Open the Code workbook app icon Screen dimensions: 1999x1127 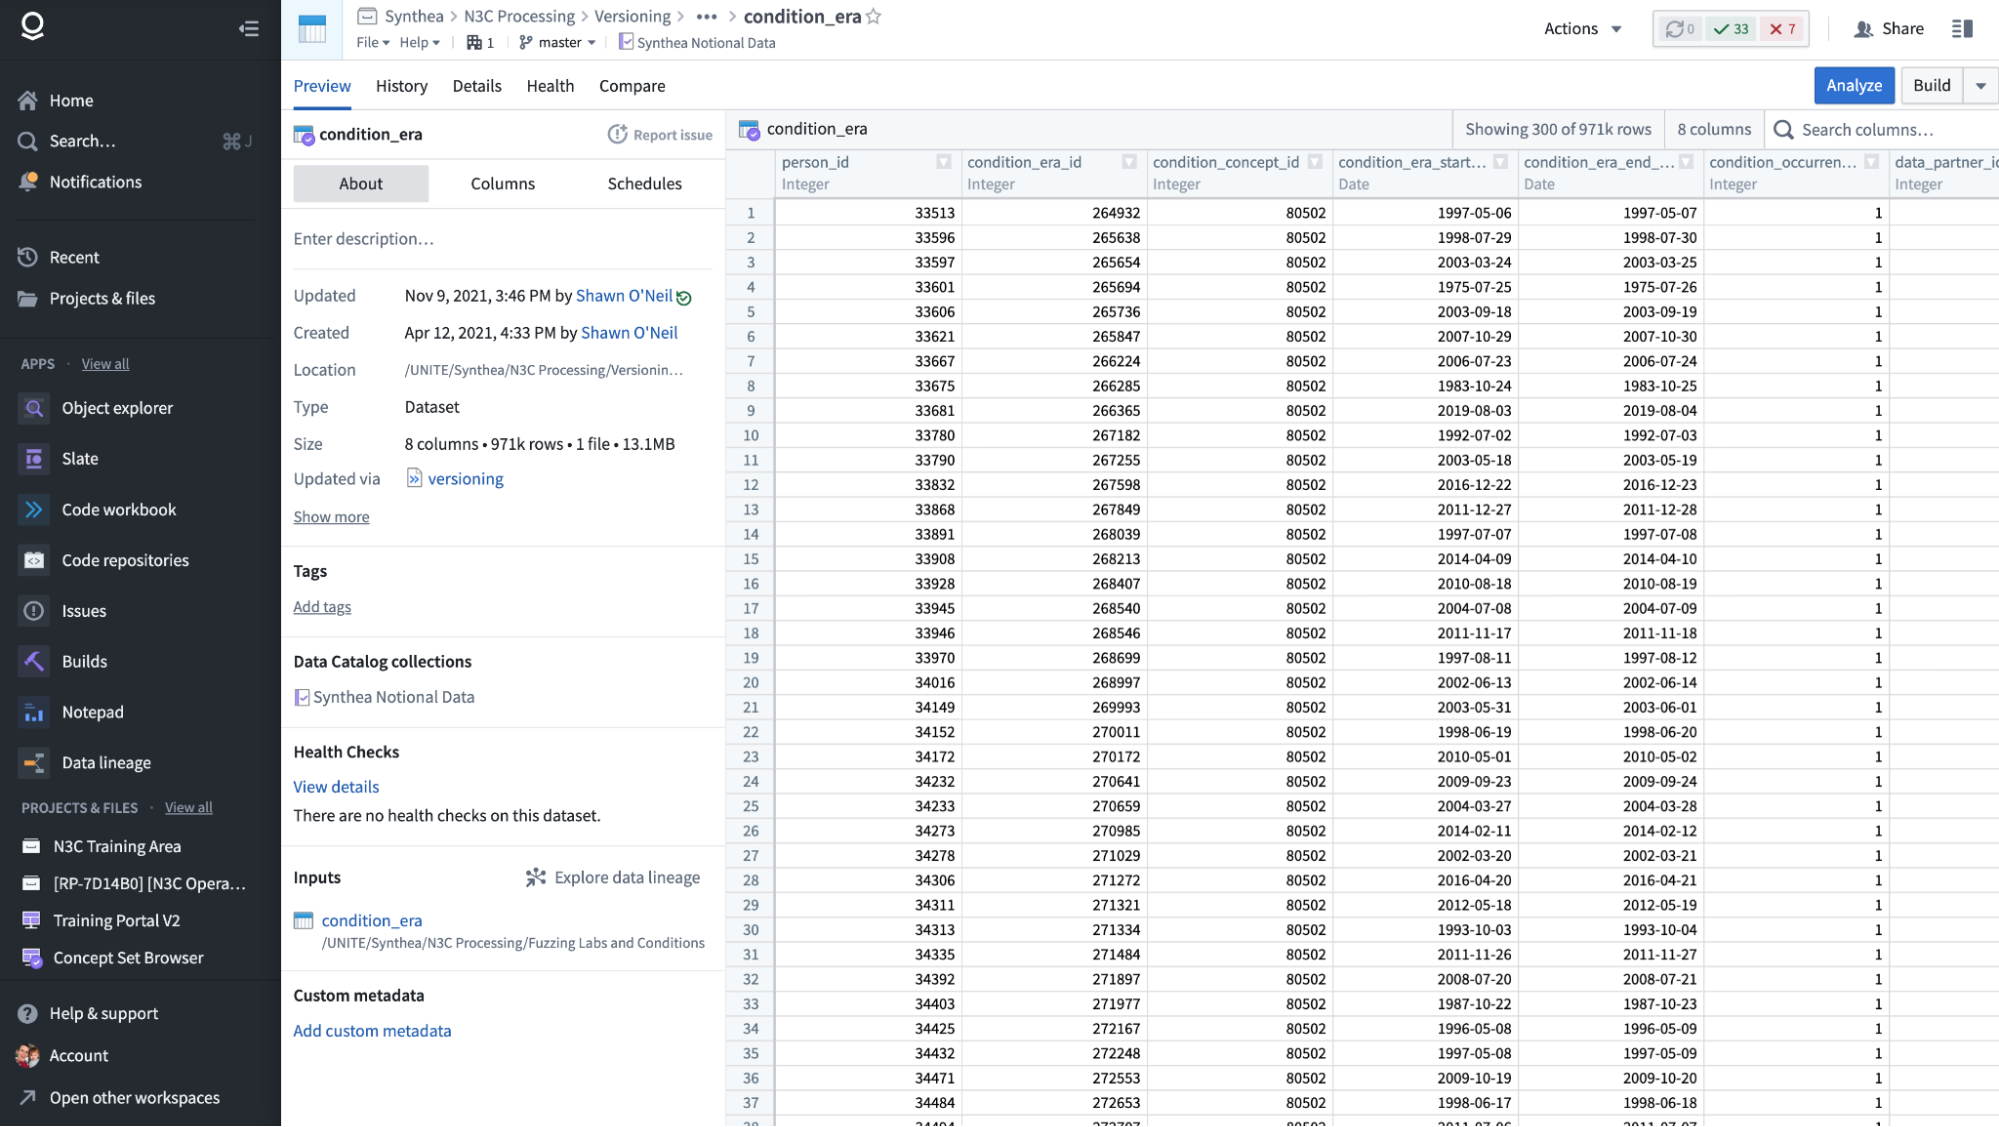34,510
